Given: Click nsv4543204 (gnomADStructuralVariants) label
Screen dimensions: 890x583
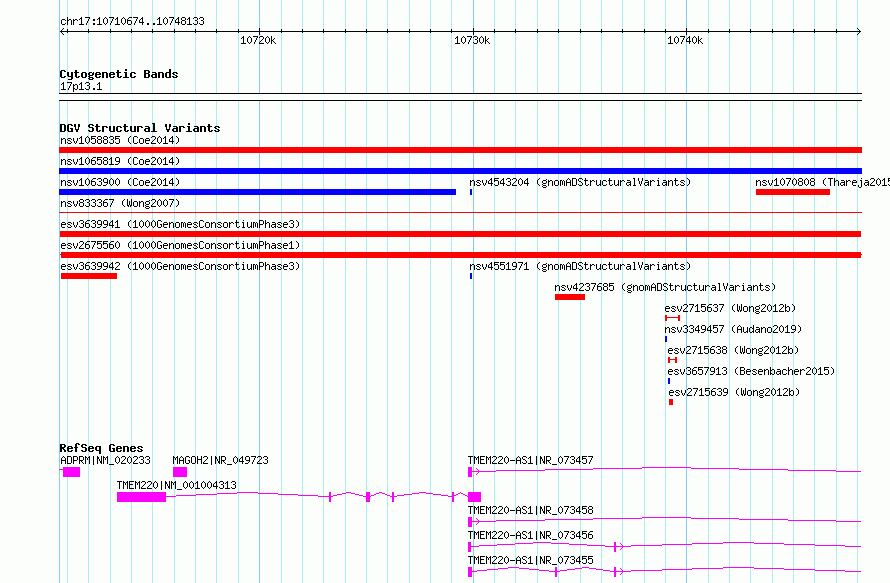Looking at the screenshot, I should pos(580,182).
